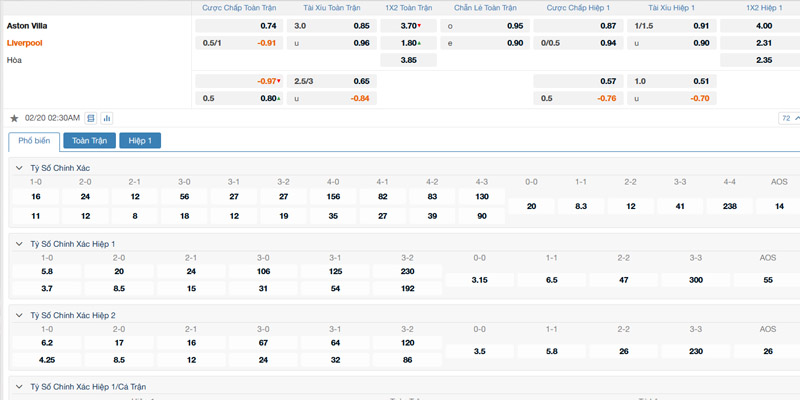Select first-half correct score 3-0 odds 106
The image size is (800, 400).
263,271
